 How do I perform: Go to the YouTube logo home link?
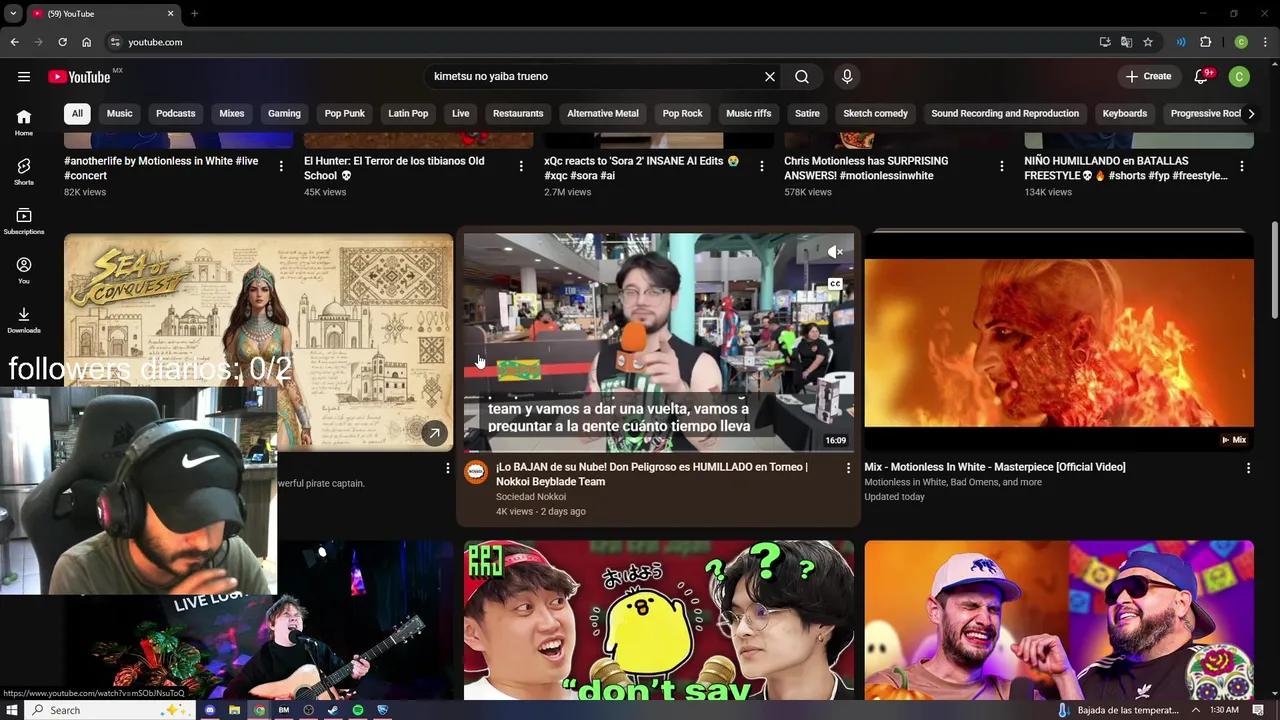coord(79,77)
